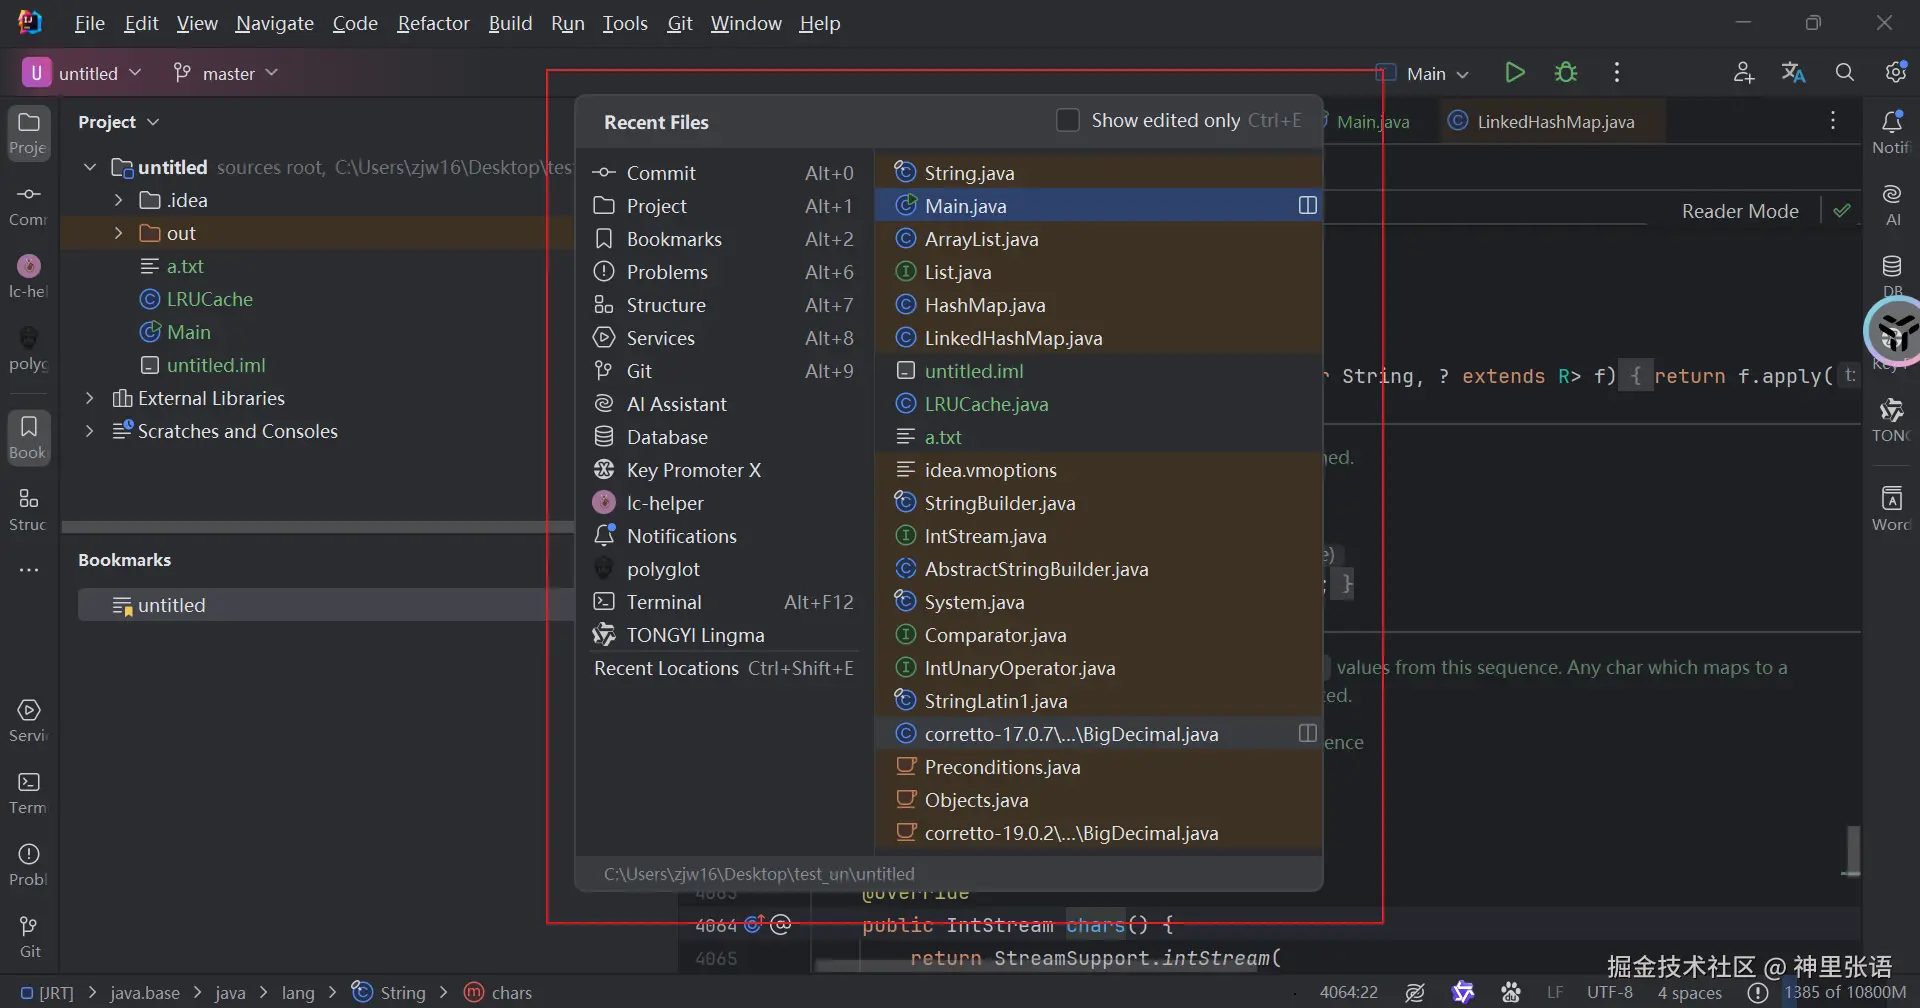
Task: Select Terminal in Recent Files tool list
Action: 724,602
